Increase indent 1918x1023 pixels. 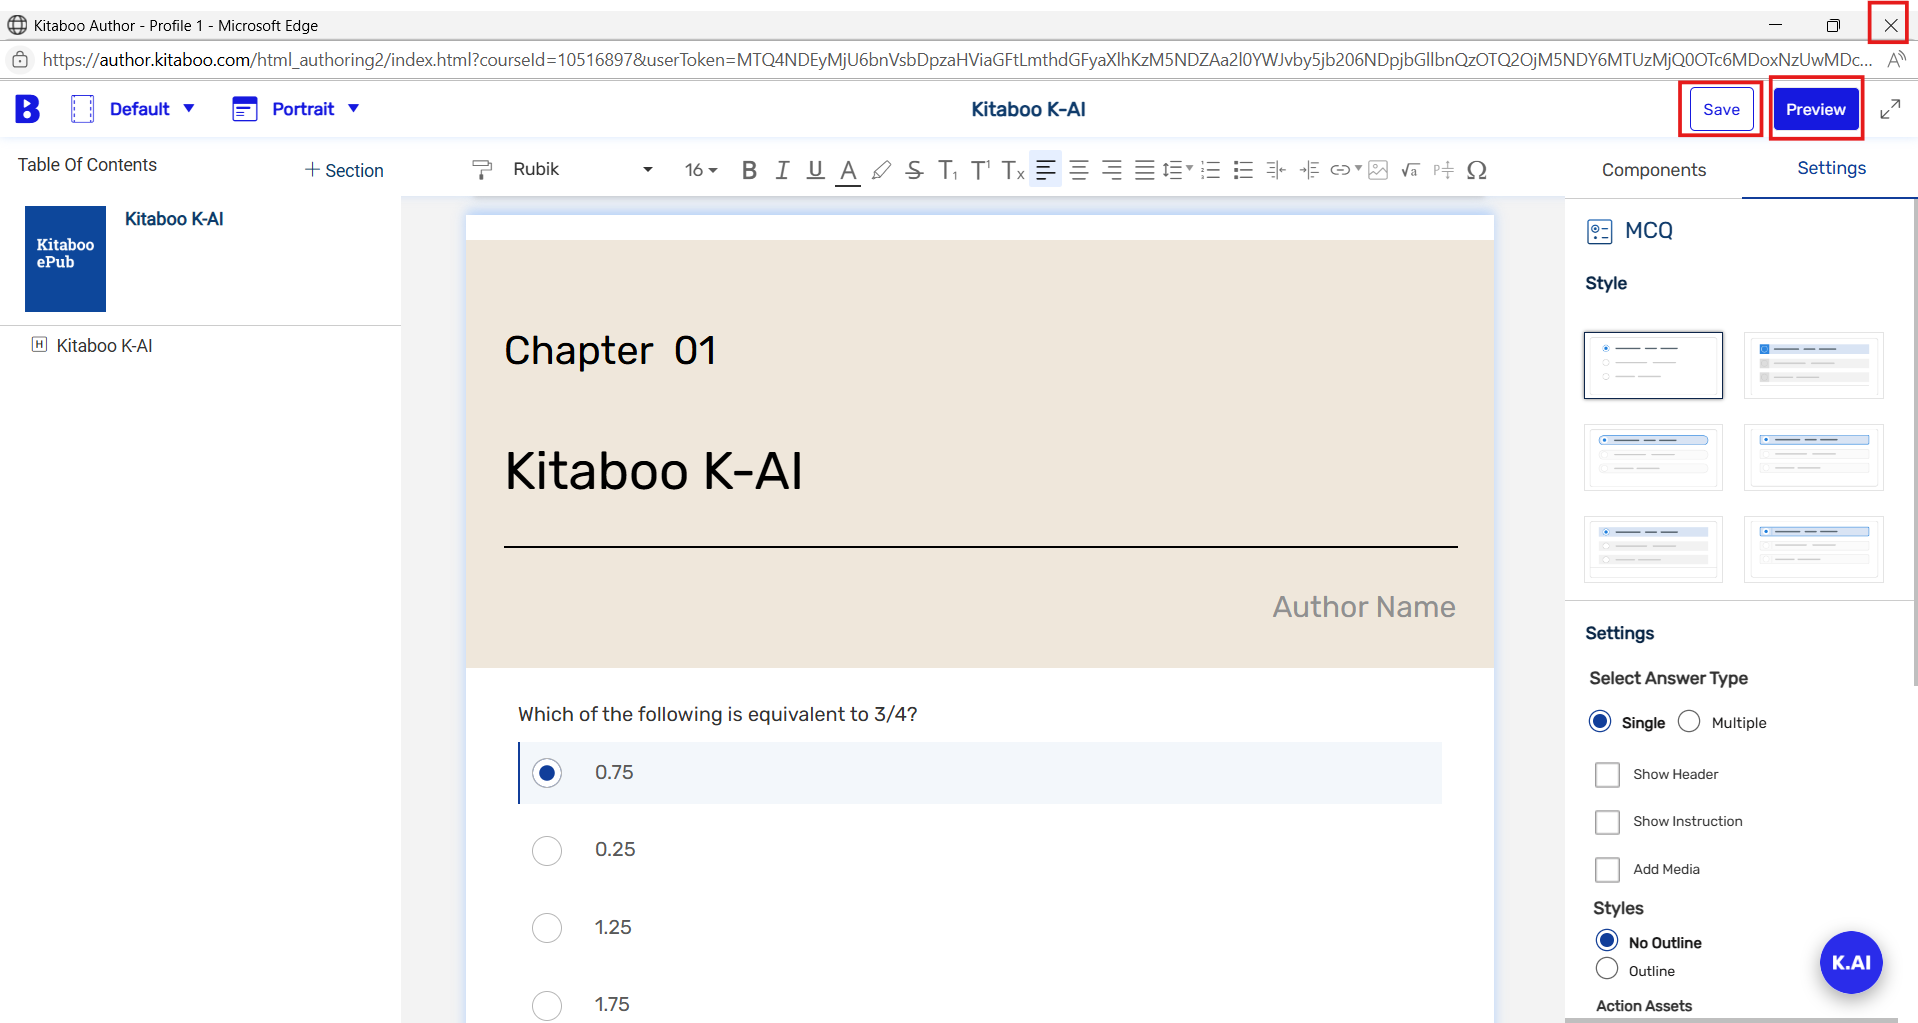[x=1310, y=170]
